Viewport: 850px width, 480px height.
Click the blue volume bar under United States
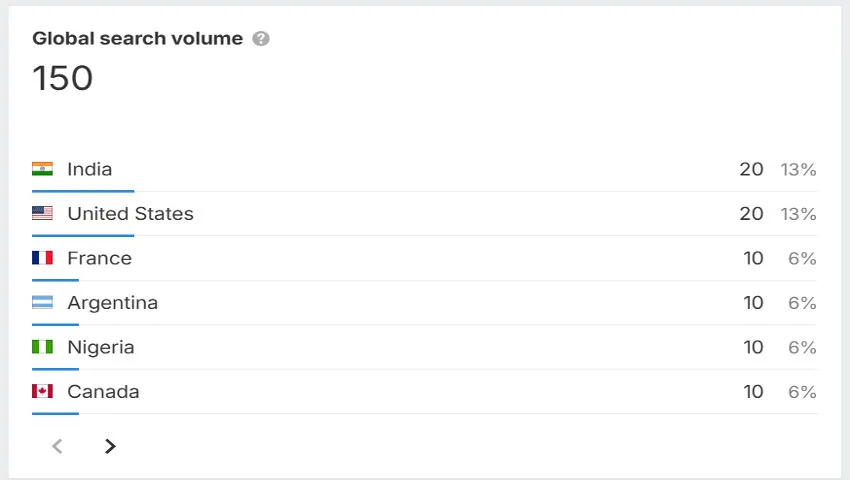click(x=82, y=235)
